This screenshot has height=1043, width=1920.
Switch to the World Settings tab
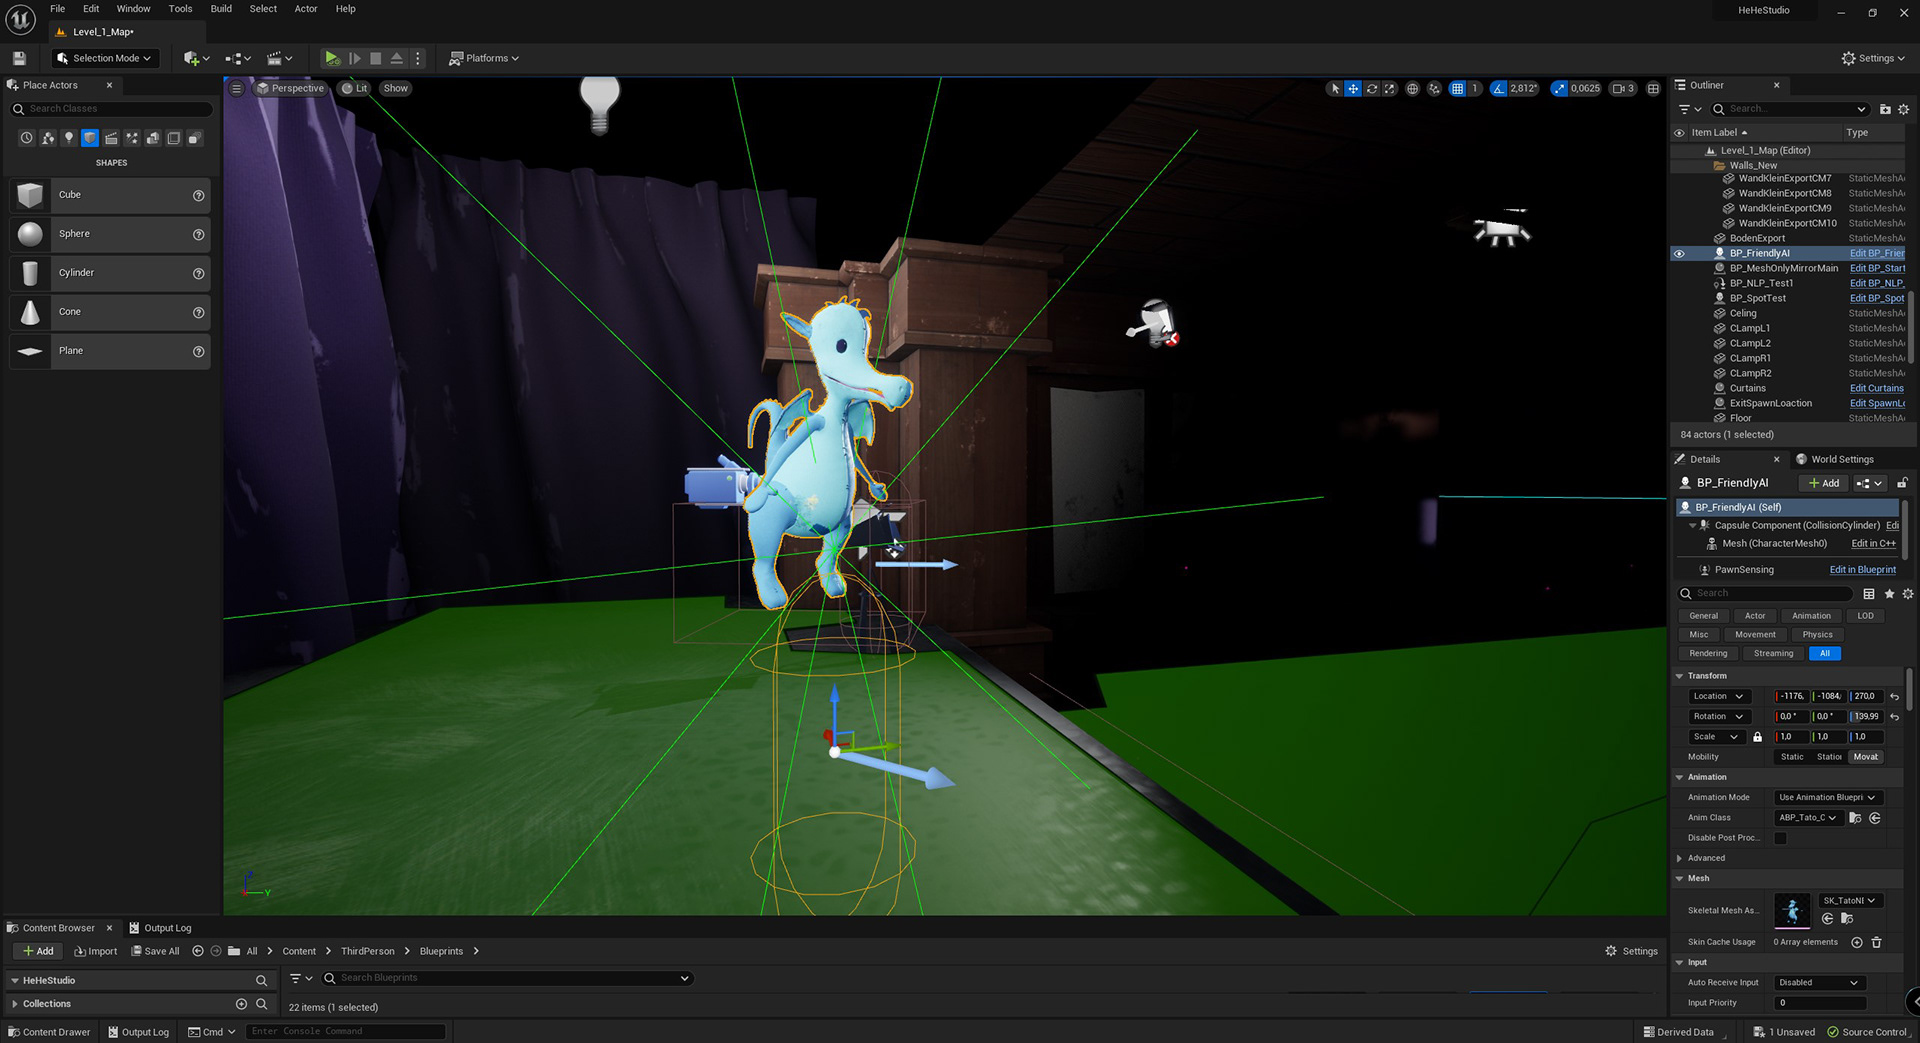[1835, 460]
